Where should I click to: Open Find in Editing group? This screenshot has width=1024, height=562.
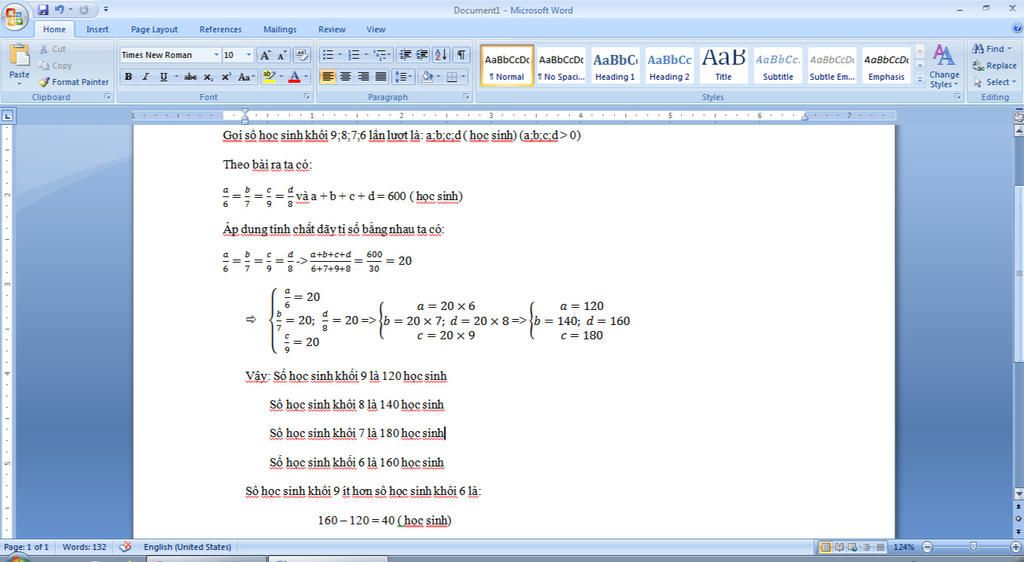[x=991, y=49]
